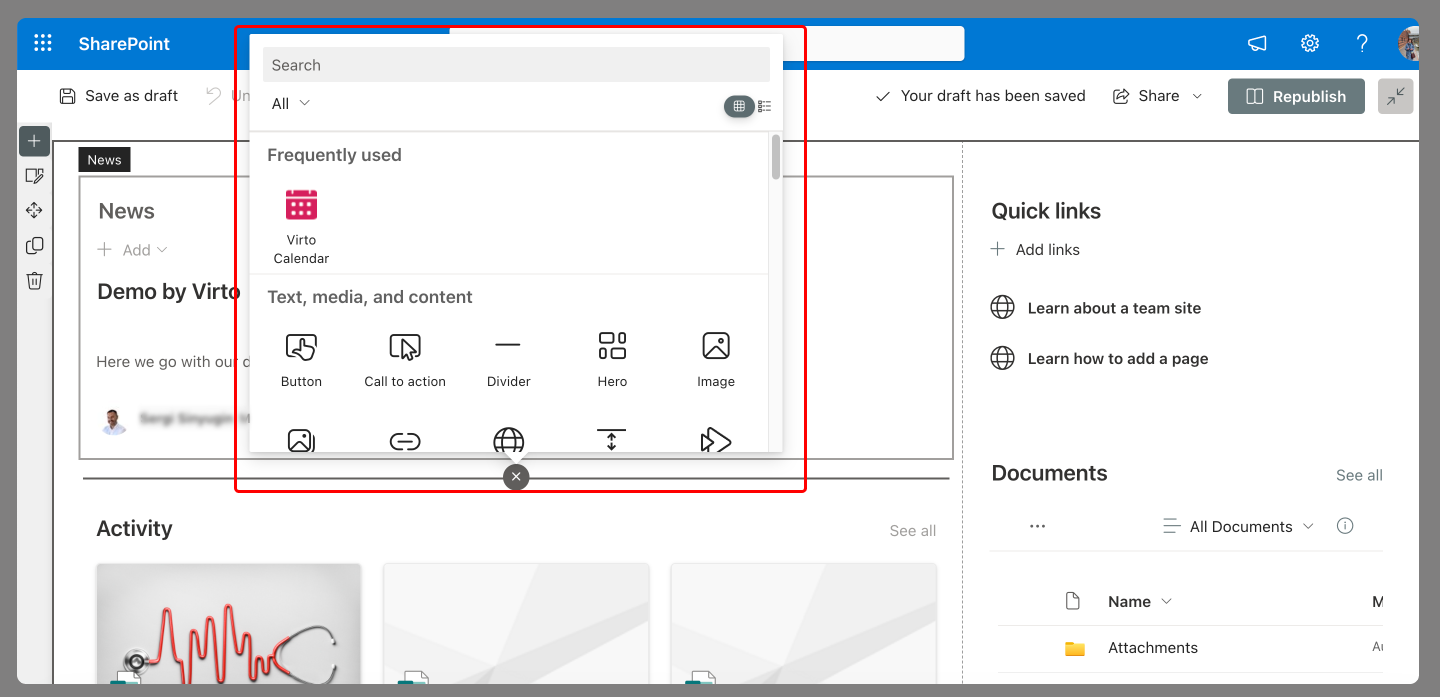Select the Call to action web part
The height and width of the screenshot is (697, 1440).
(x=405, y=360)
